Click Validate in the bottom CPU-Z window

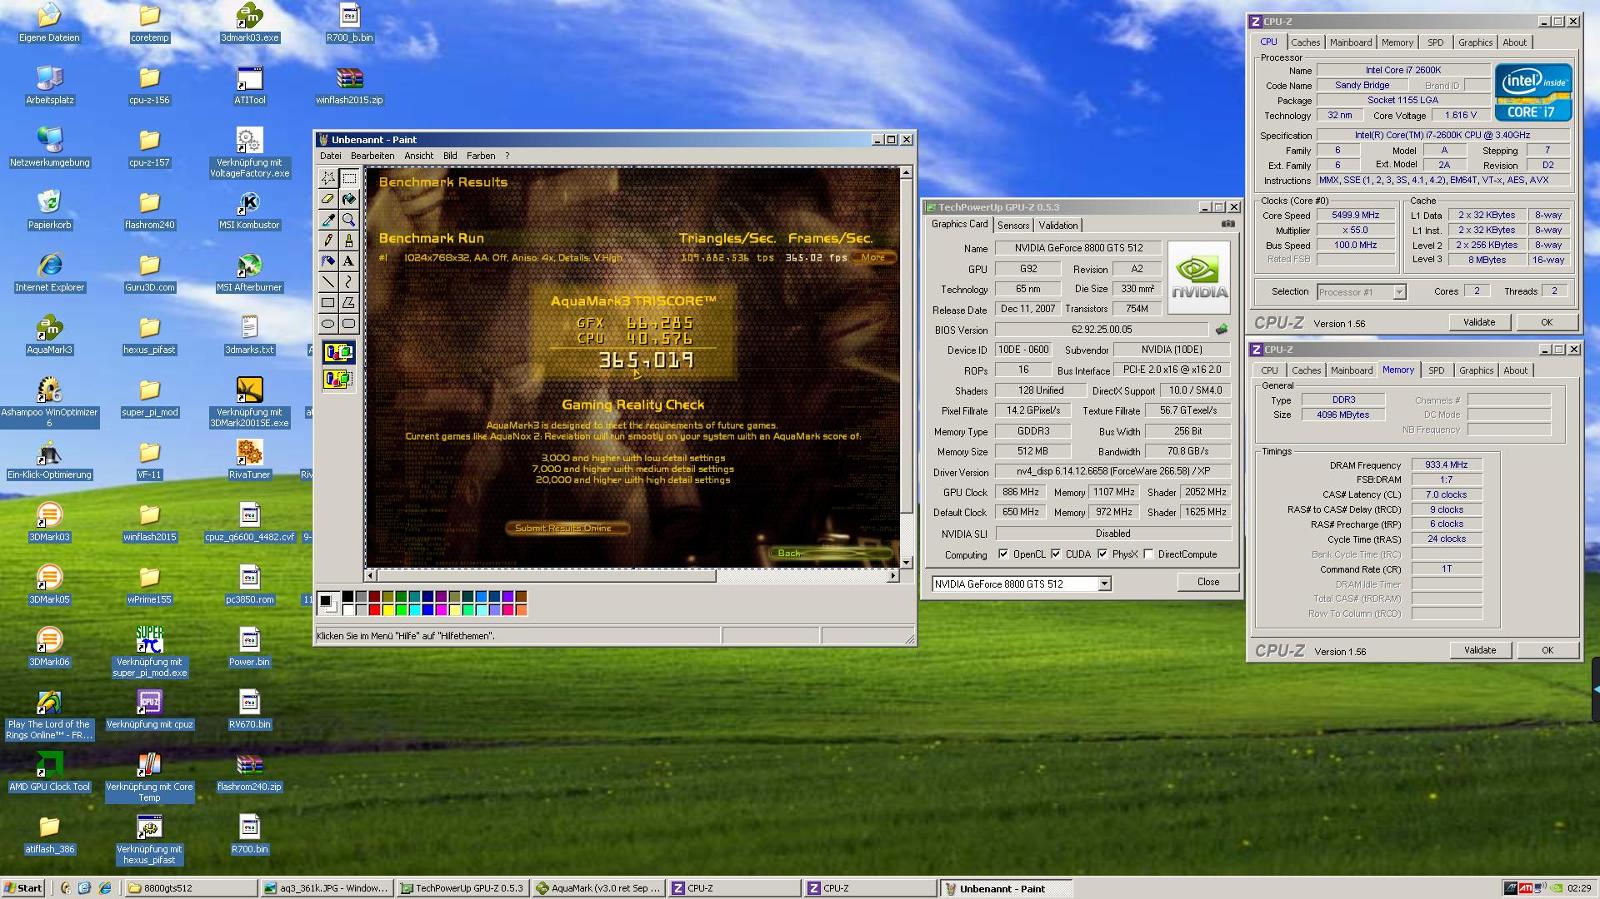[1480, 650]
